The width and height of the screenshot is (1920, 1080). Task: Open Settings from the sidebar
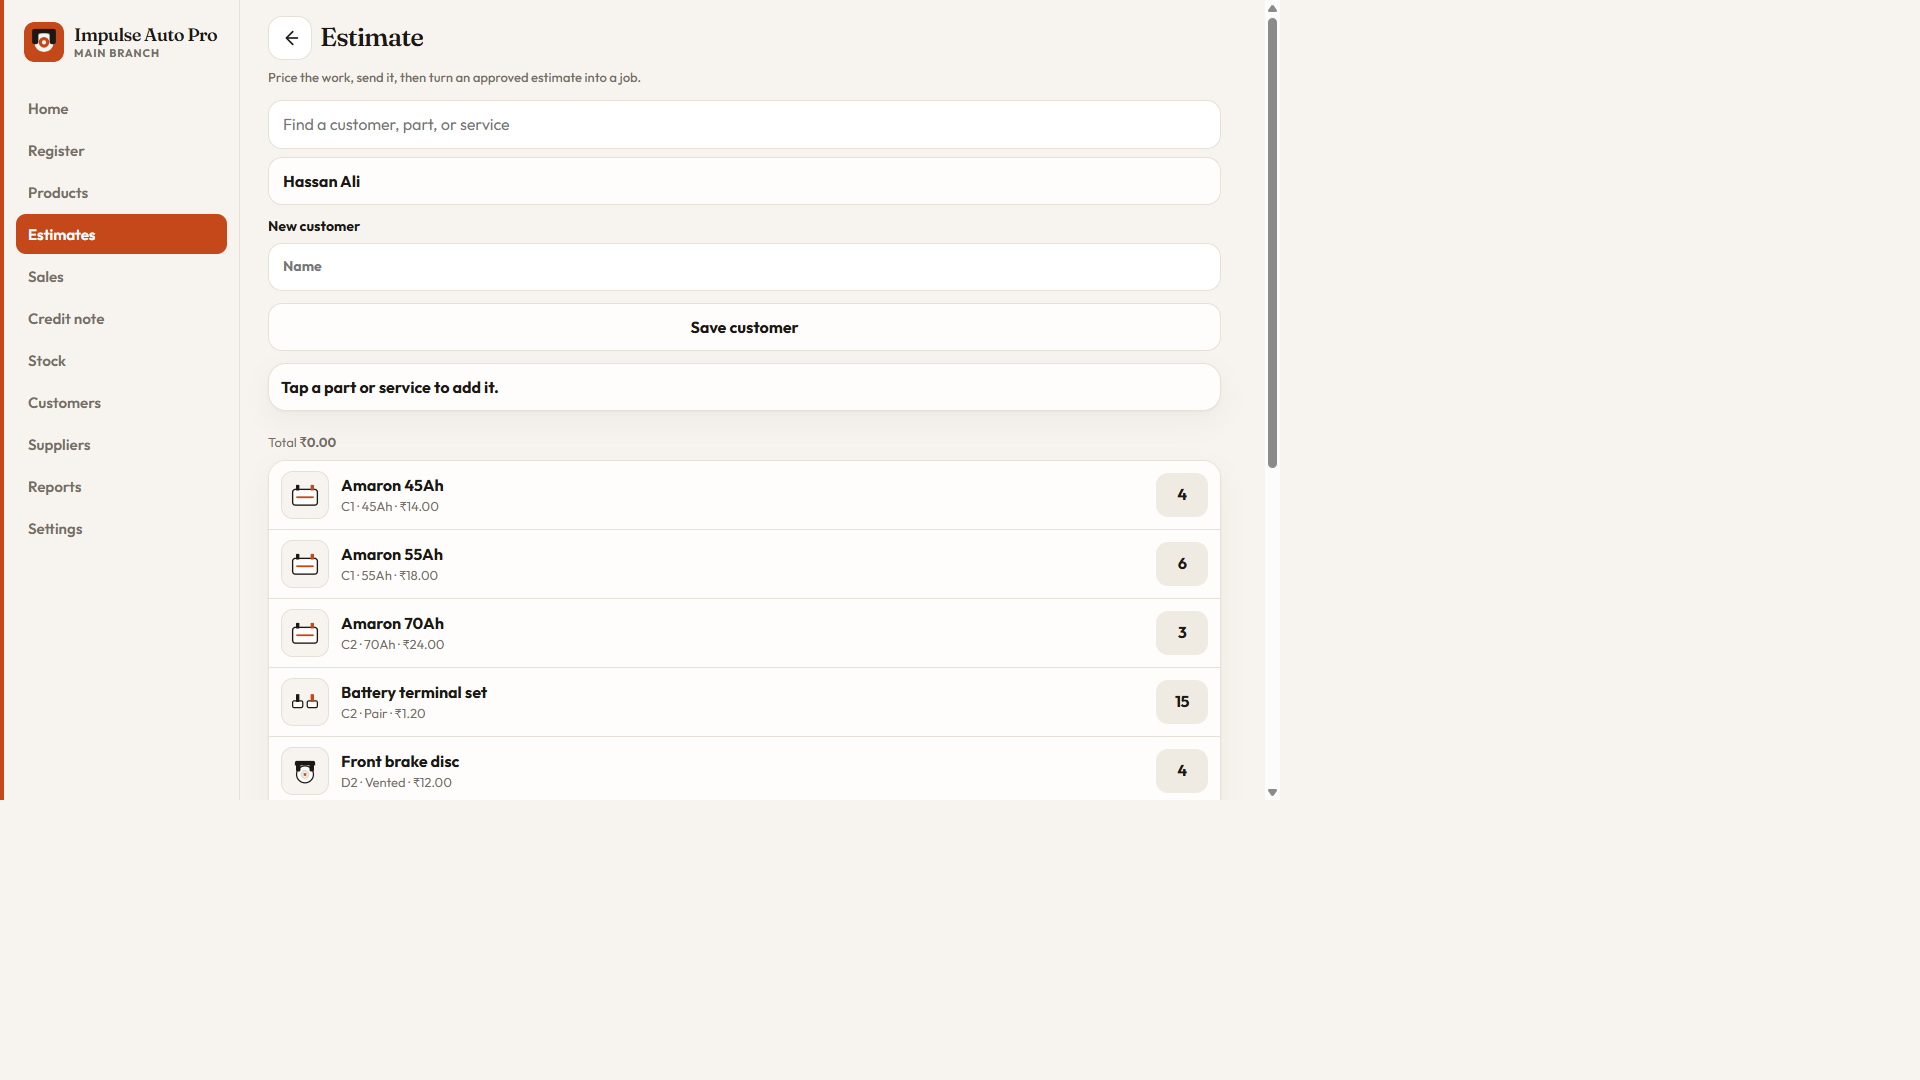pyautogui.click(x=121, y=529)
